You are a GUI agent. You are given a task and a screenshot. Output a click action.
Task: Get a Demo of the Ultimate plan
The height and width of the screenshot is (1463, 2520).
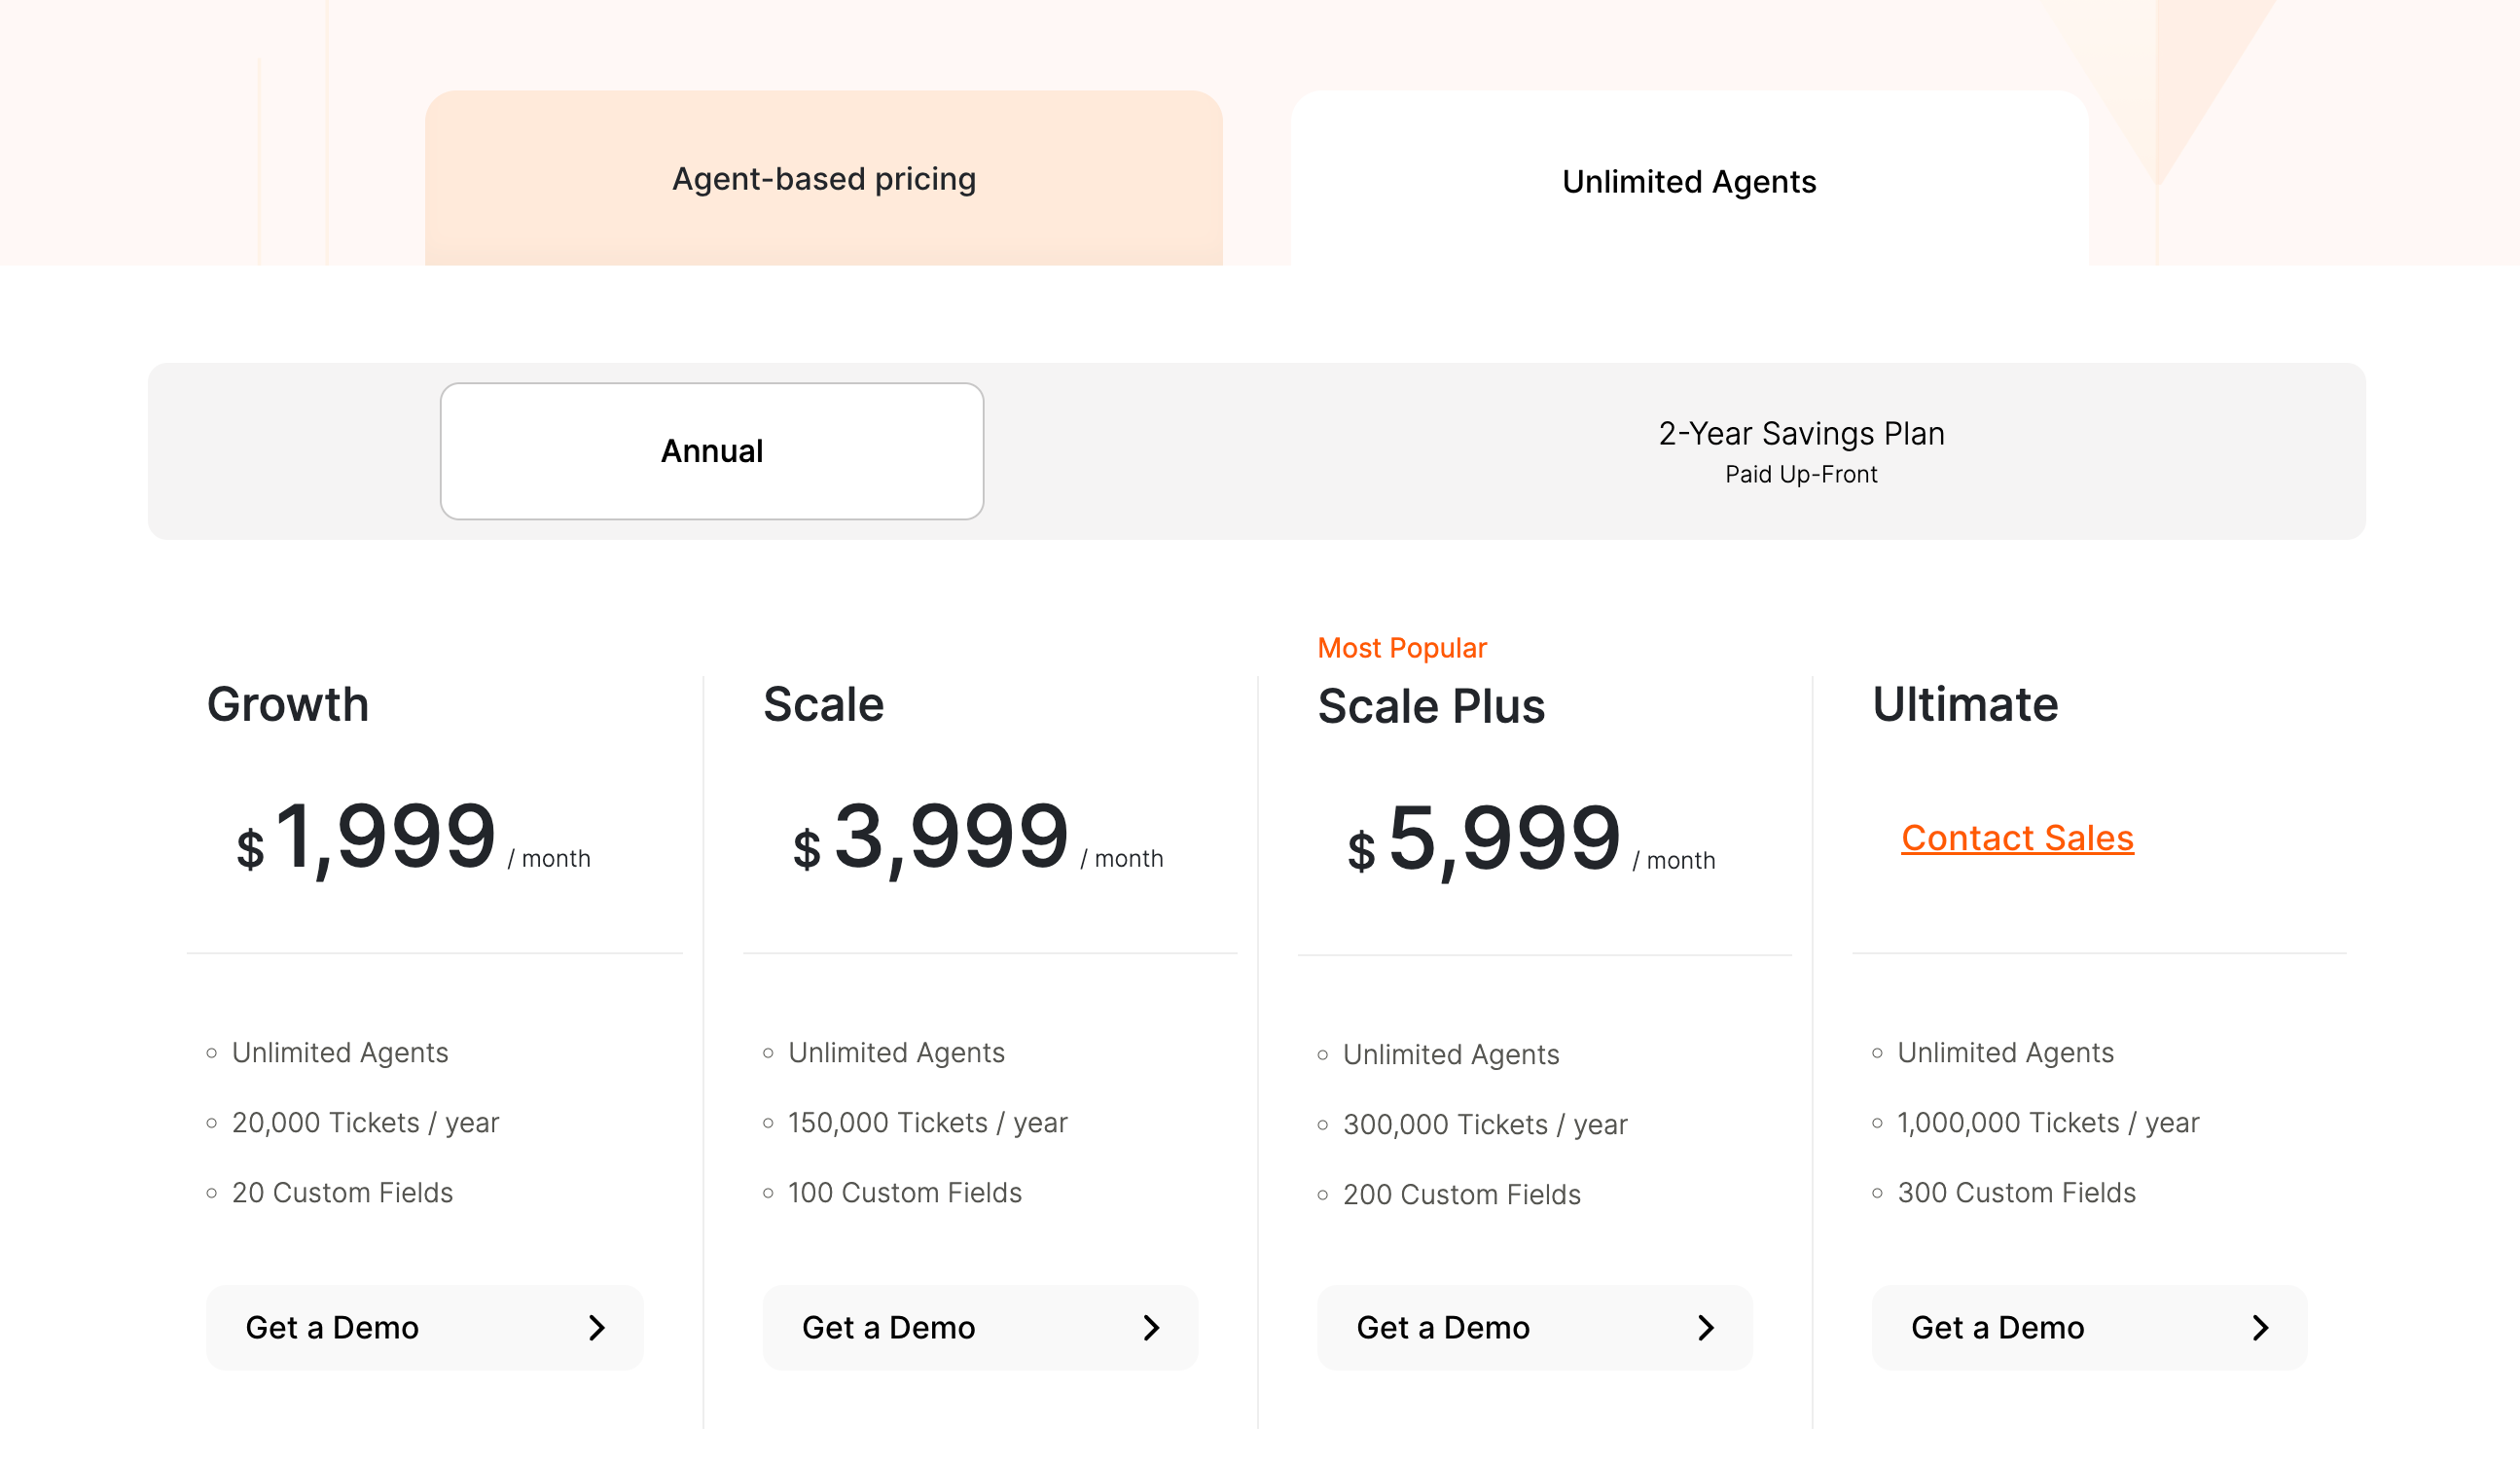coord(2089,1327)
